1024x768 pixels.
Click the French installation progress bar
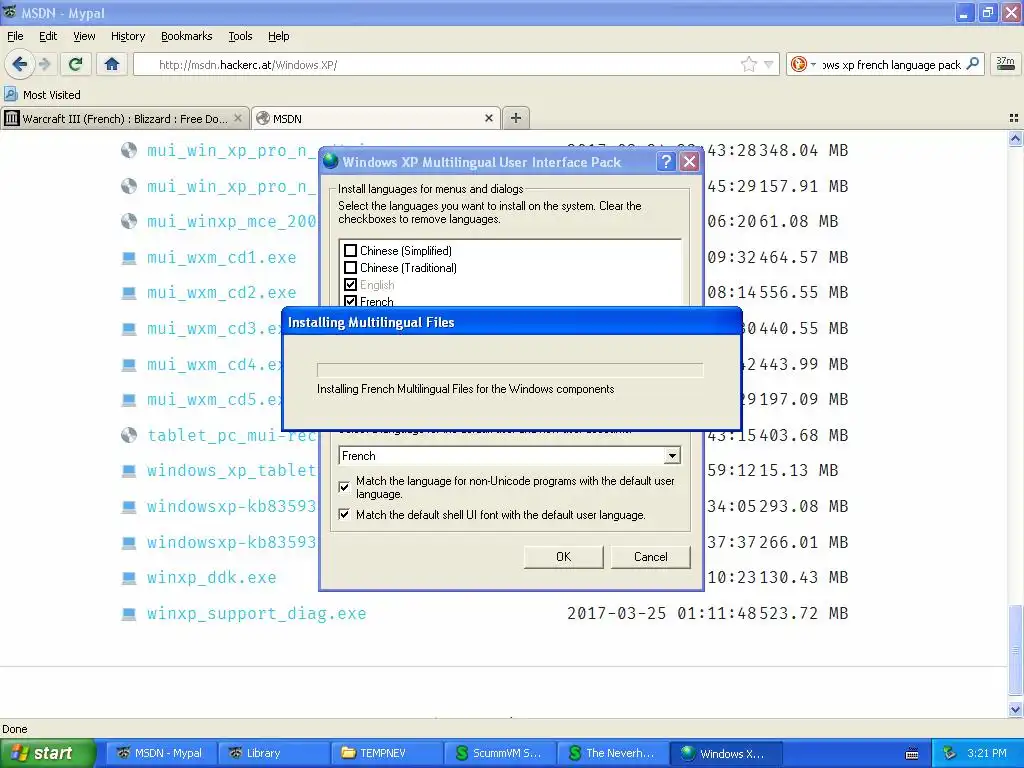[509, 370]
